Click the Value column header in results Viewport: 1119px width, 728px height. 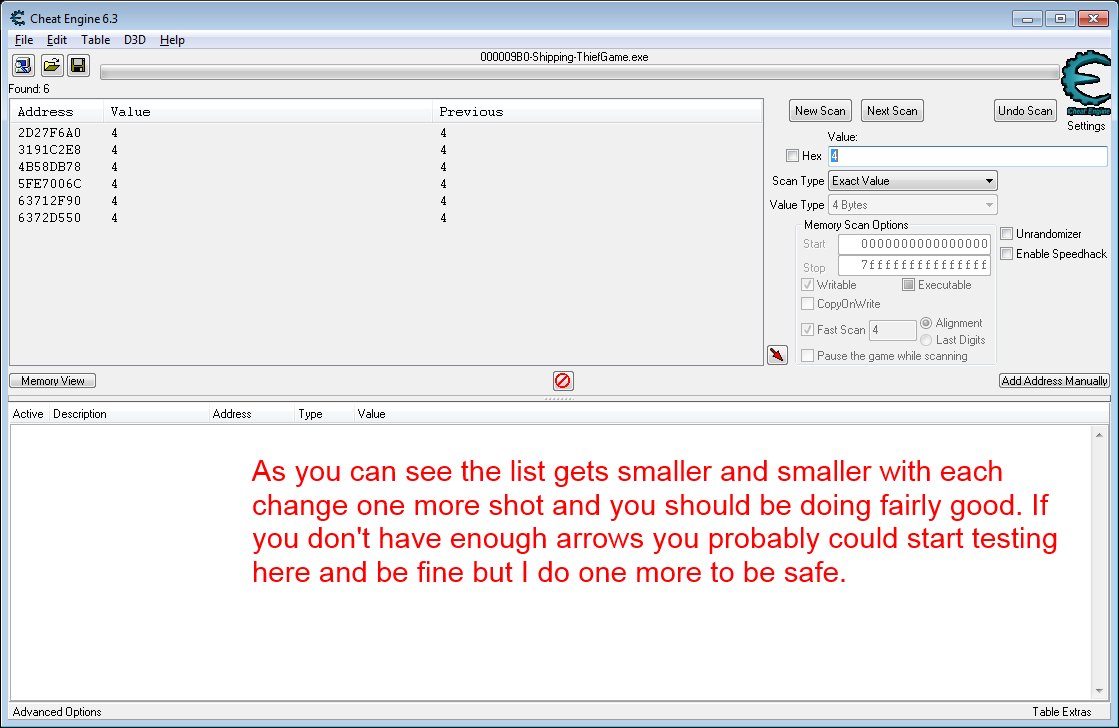click(268, 111)
